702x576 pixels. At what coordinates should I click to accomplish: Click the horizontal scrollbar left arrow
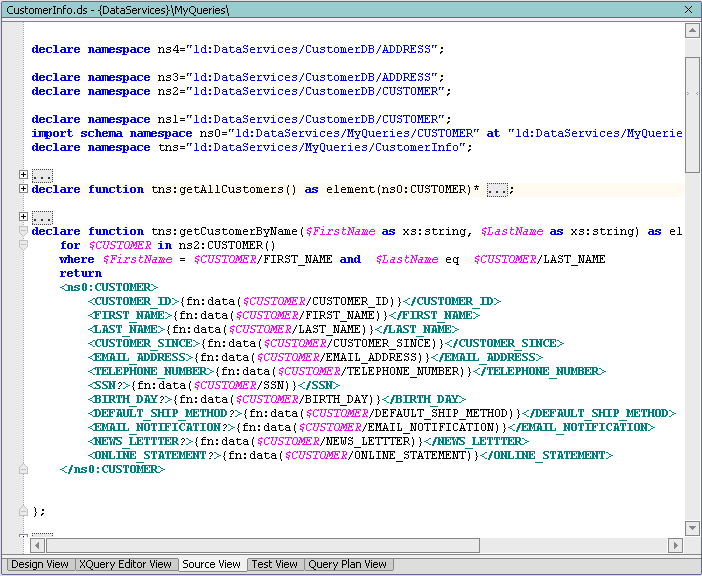click(37, 546)
